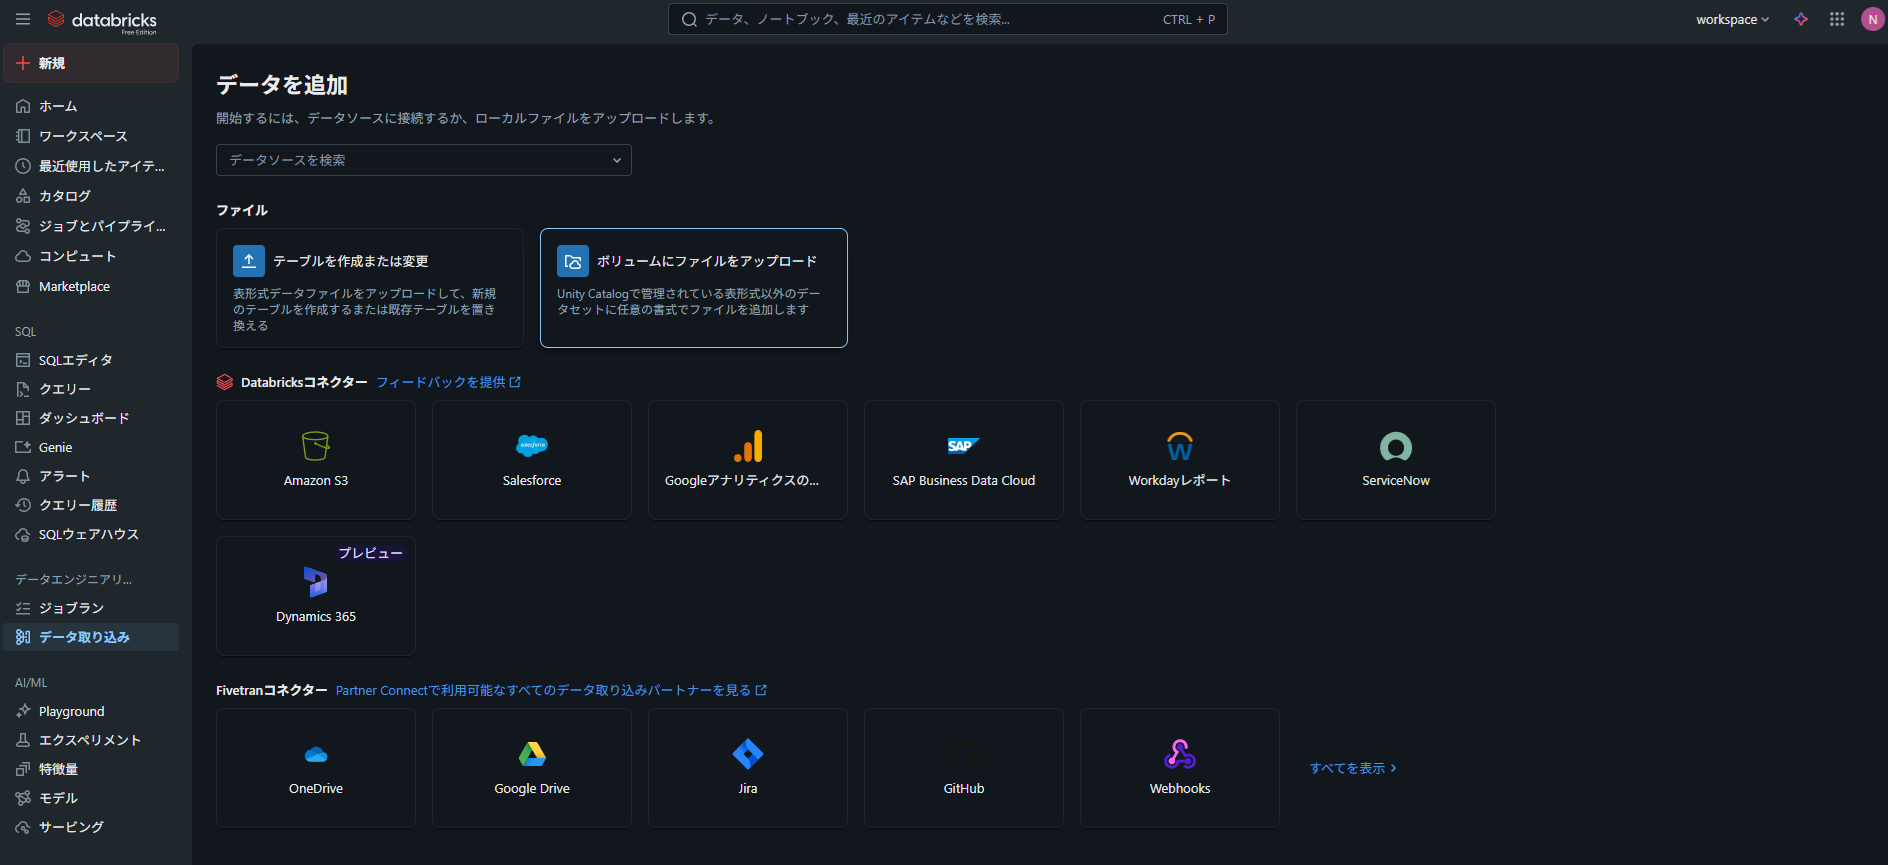This screenshot has width=1888, height=865.
Task: Select the SAP Business Data Cloud connector
Action: (x=964, y=460)
